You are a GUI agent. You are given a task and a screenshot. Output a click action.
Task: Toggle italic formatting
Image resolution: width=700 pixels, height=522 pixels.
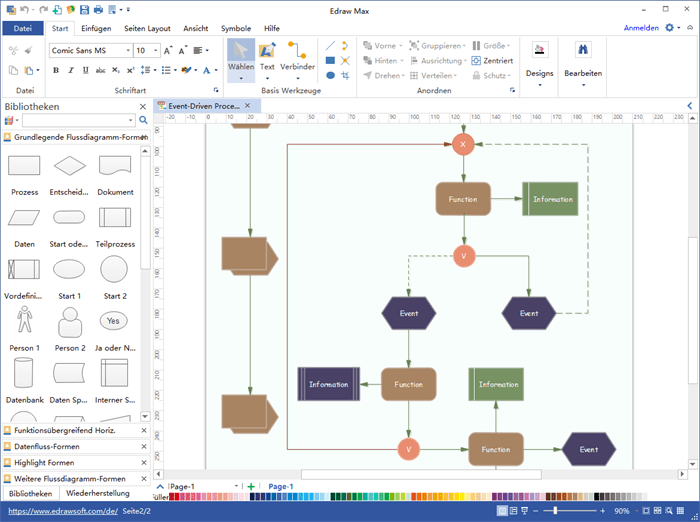click(x=71, y=70)
